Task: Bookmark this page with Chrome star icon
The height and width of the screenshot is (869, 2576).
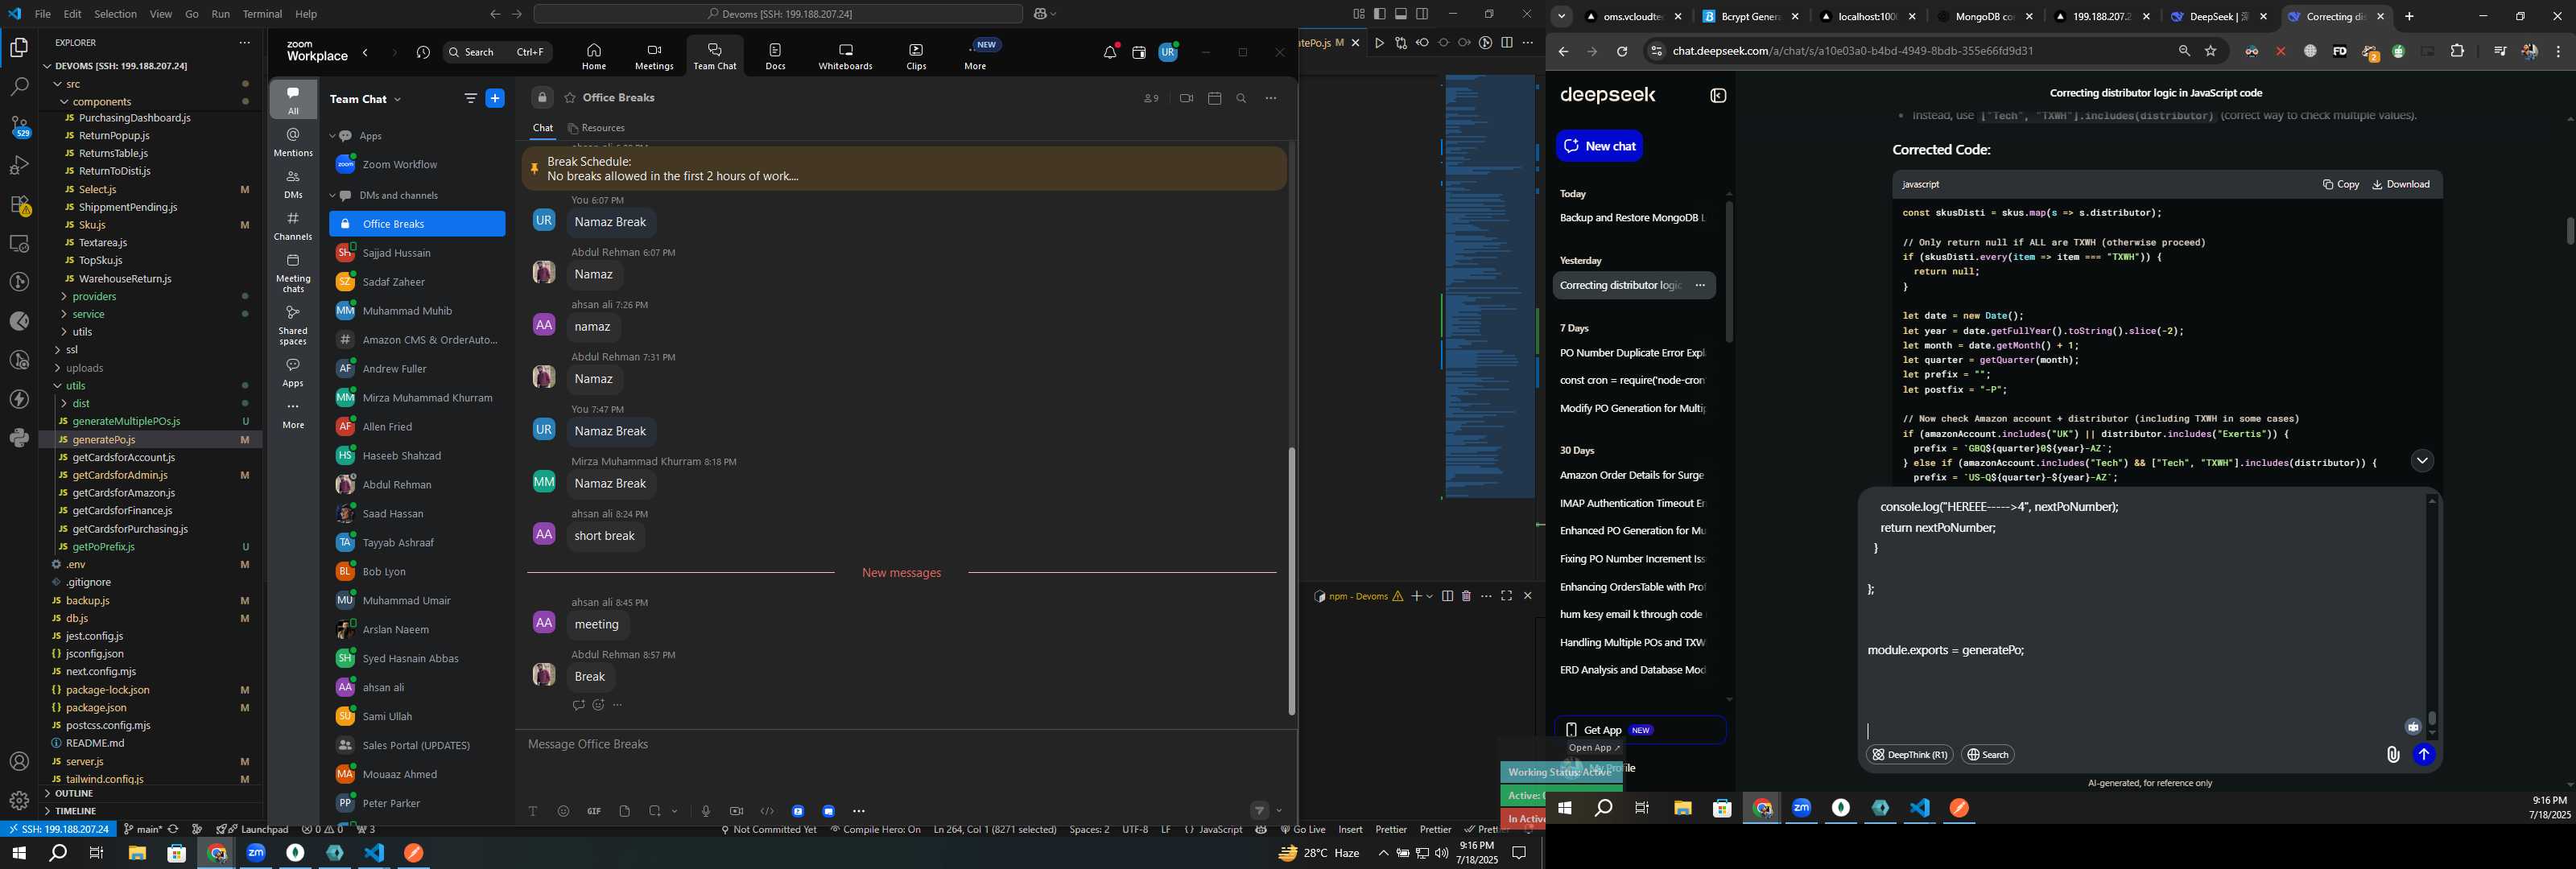Action: click(2211, 51)
